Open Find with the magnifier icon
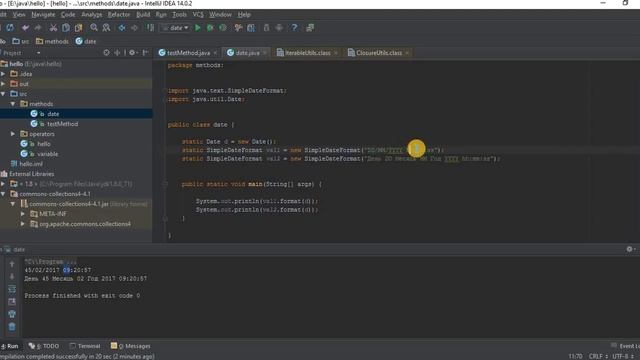Screen dimensions: 640x360 click(94, 28)
